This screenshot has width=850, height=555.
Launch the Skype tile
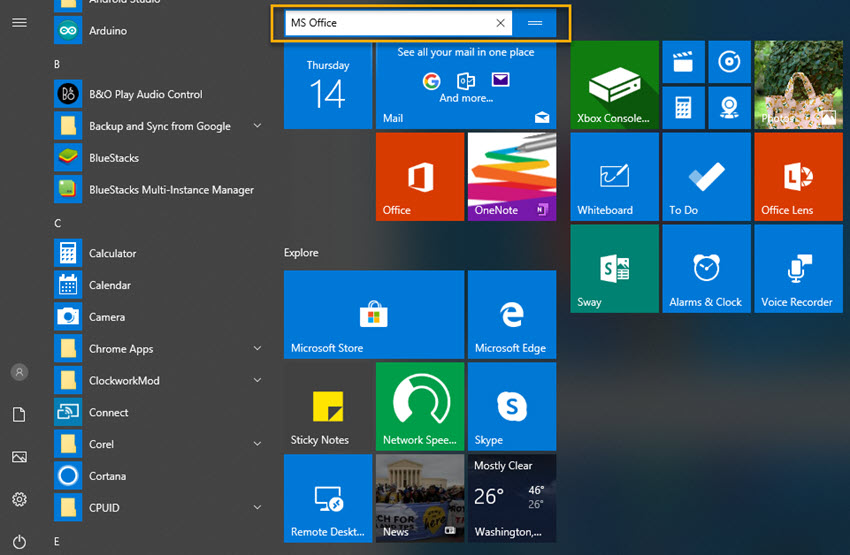click(512, 406)
